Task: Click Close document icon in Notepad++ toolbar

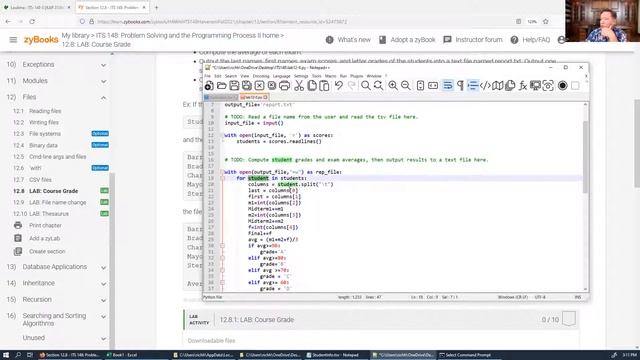Action: [x=259, y=85]
